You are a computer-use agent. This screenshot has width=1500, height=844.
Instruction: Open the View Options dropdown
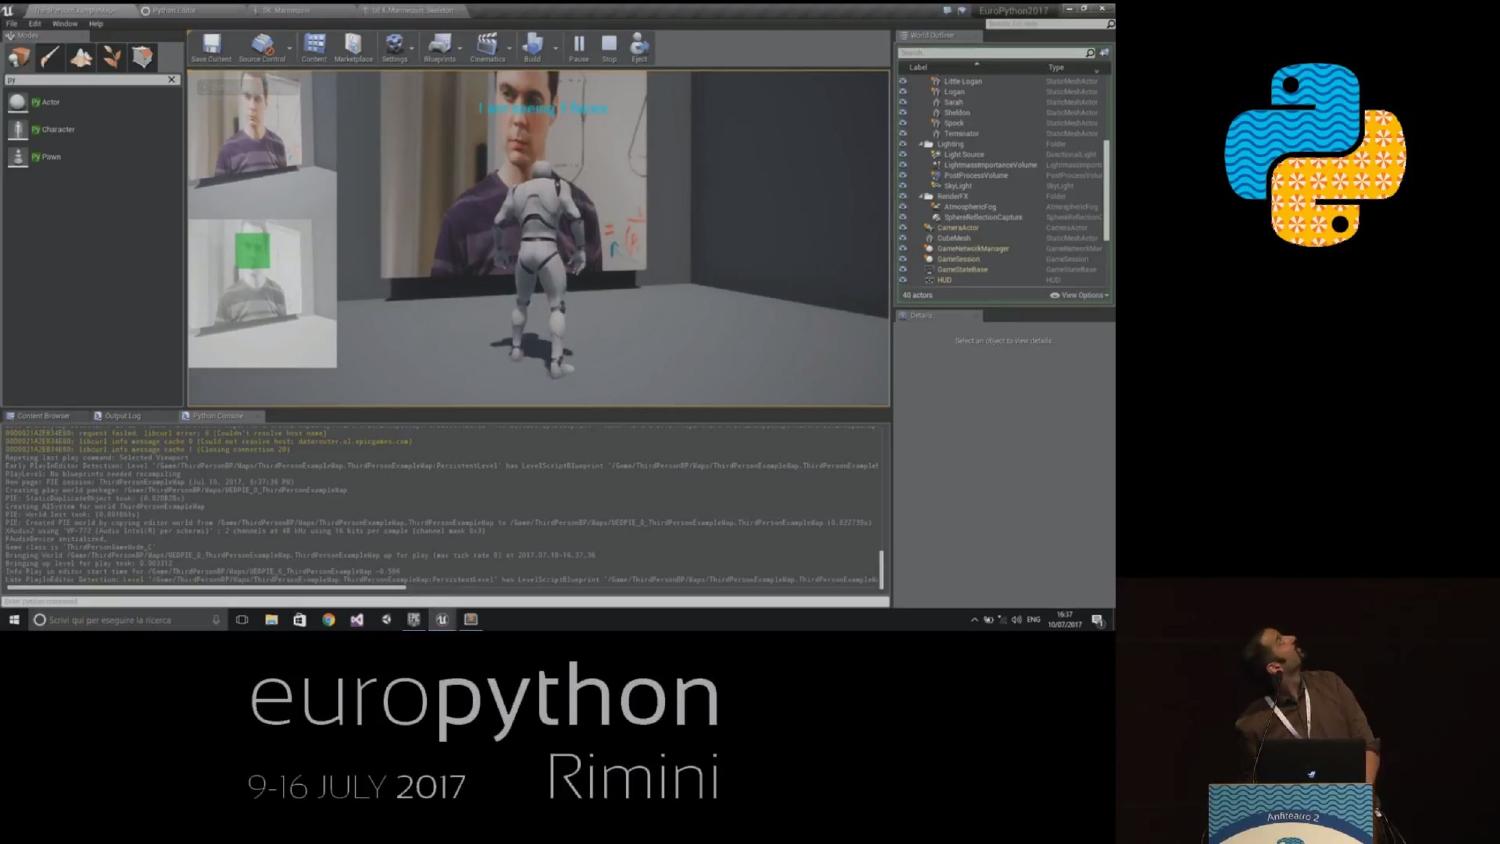1079,295
